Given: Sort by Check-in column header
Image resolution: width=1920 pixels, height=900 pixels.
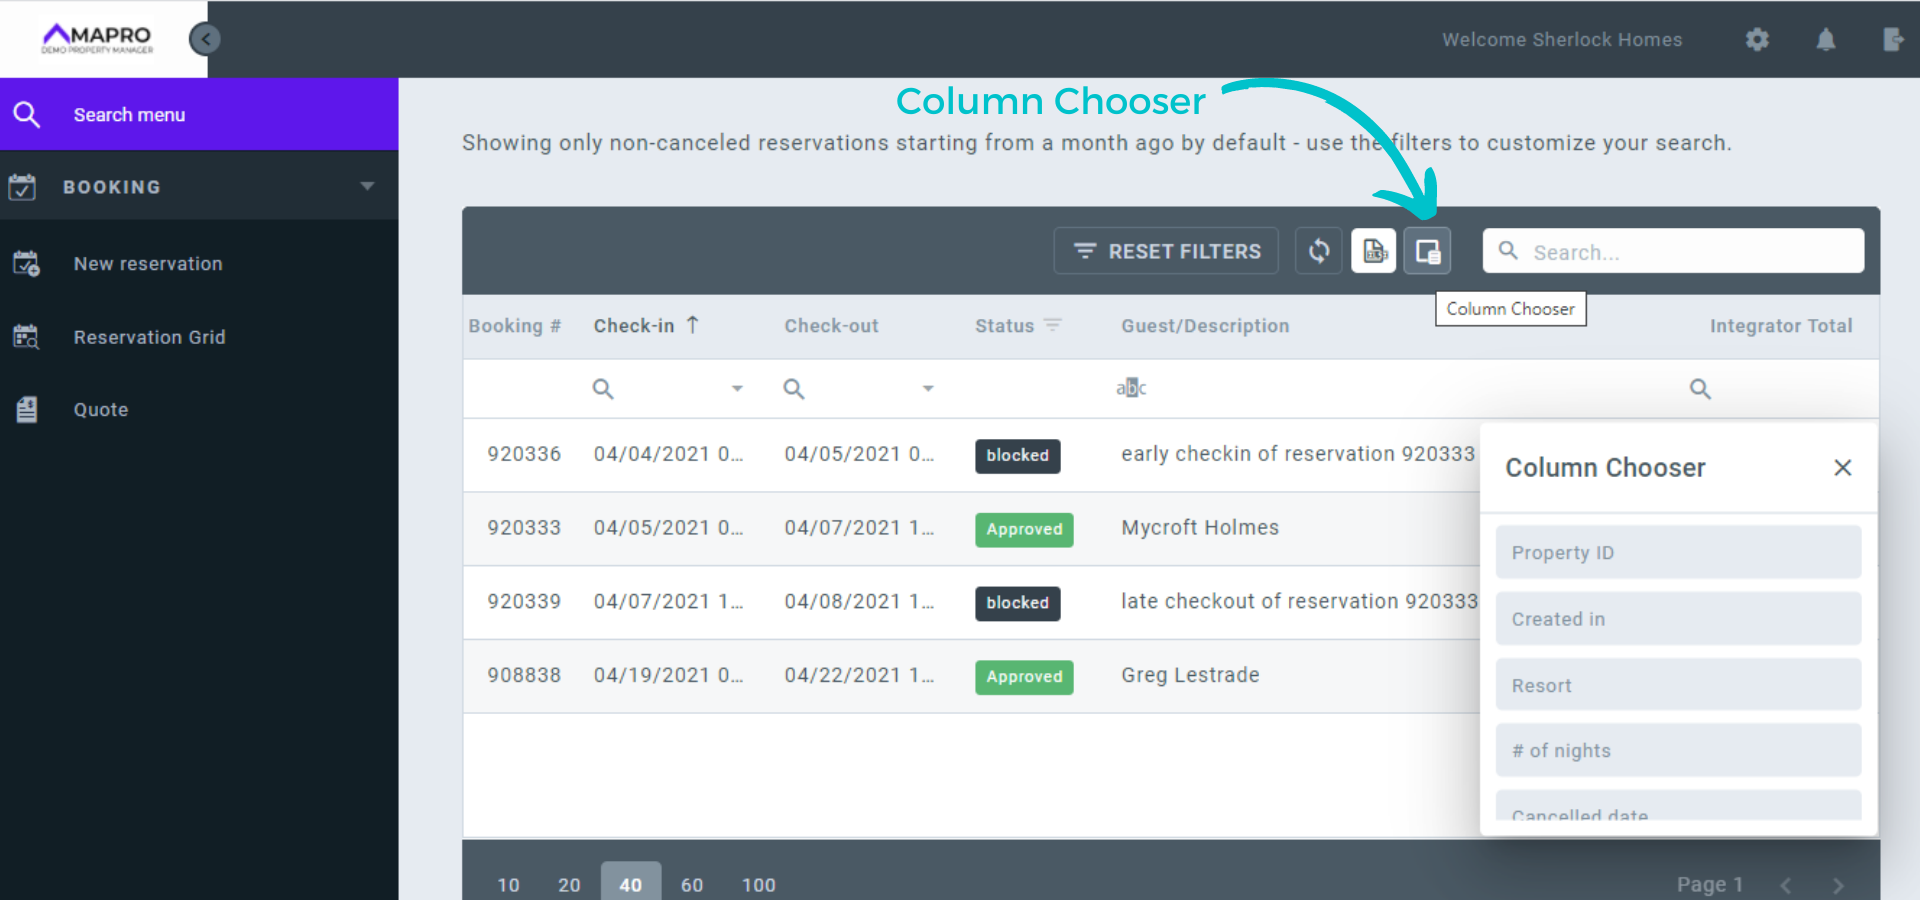Looking at the screenshot, I should click(634, 326).
